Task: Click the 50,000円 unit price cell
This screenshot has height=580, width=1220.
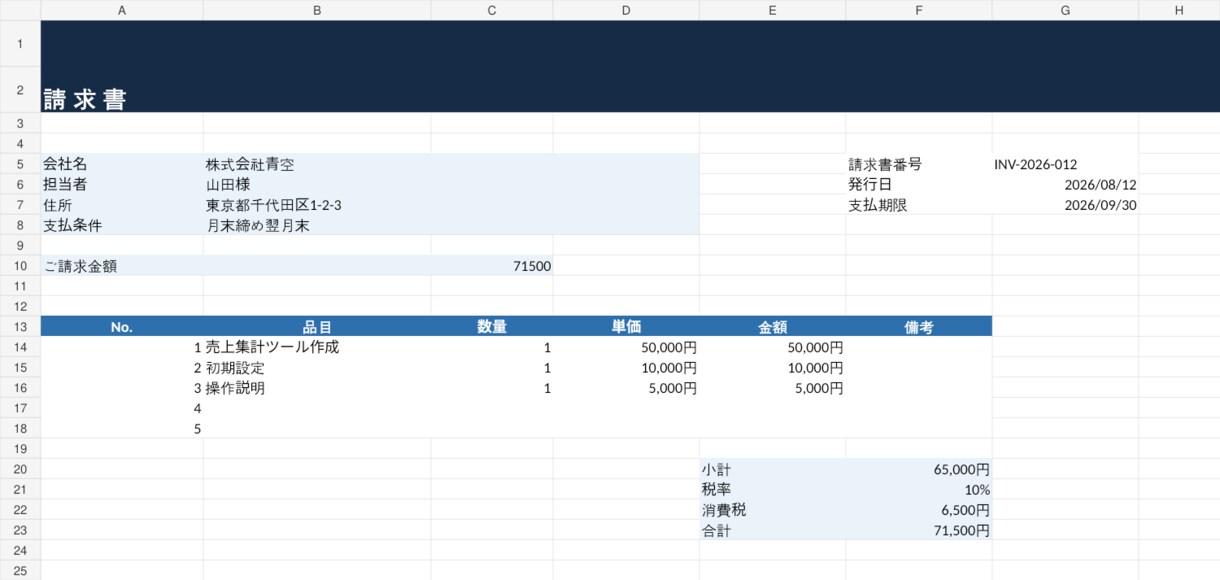Action: point(626,347)
